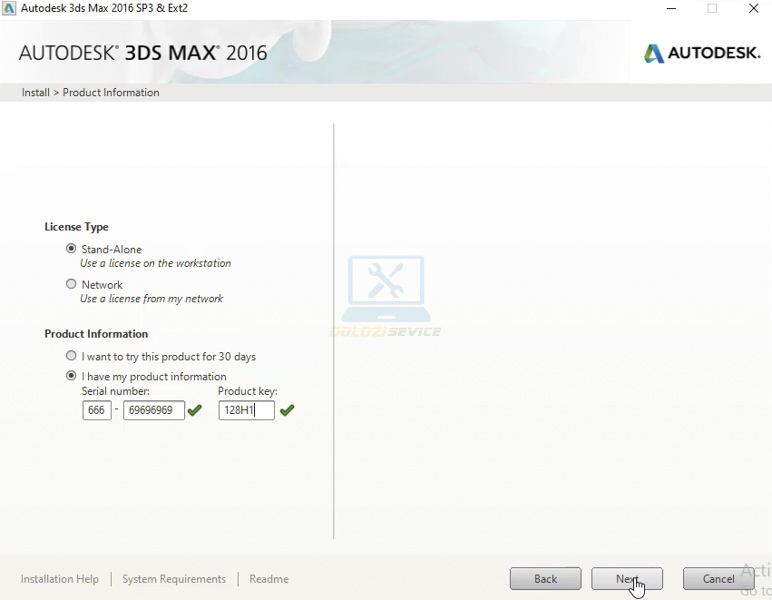Viewport: 772px width, 600px height.
Task: Select "I have my product information"
Action: coord(71,376)
